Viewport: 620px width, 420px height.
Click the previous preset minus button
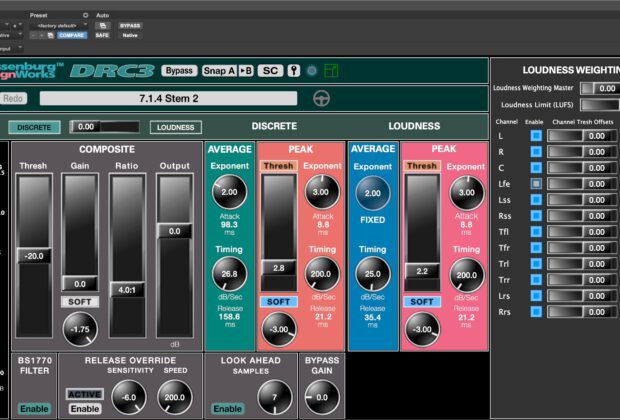tap(34, 35)
